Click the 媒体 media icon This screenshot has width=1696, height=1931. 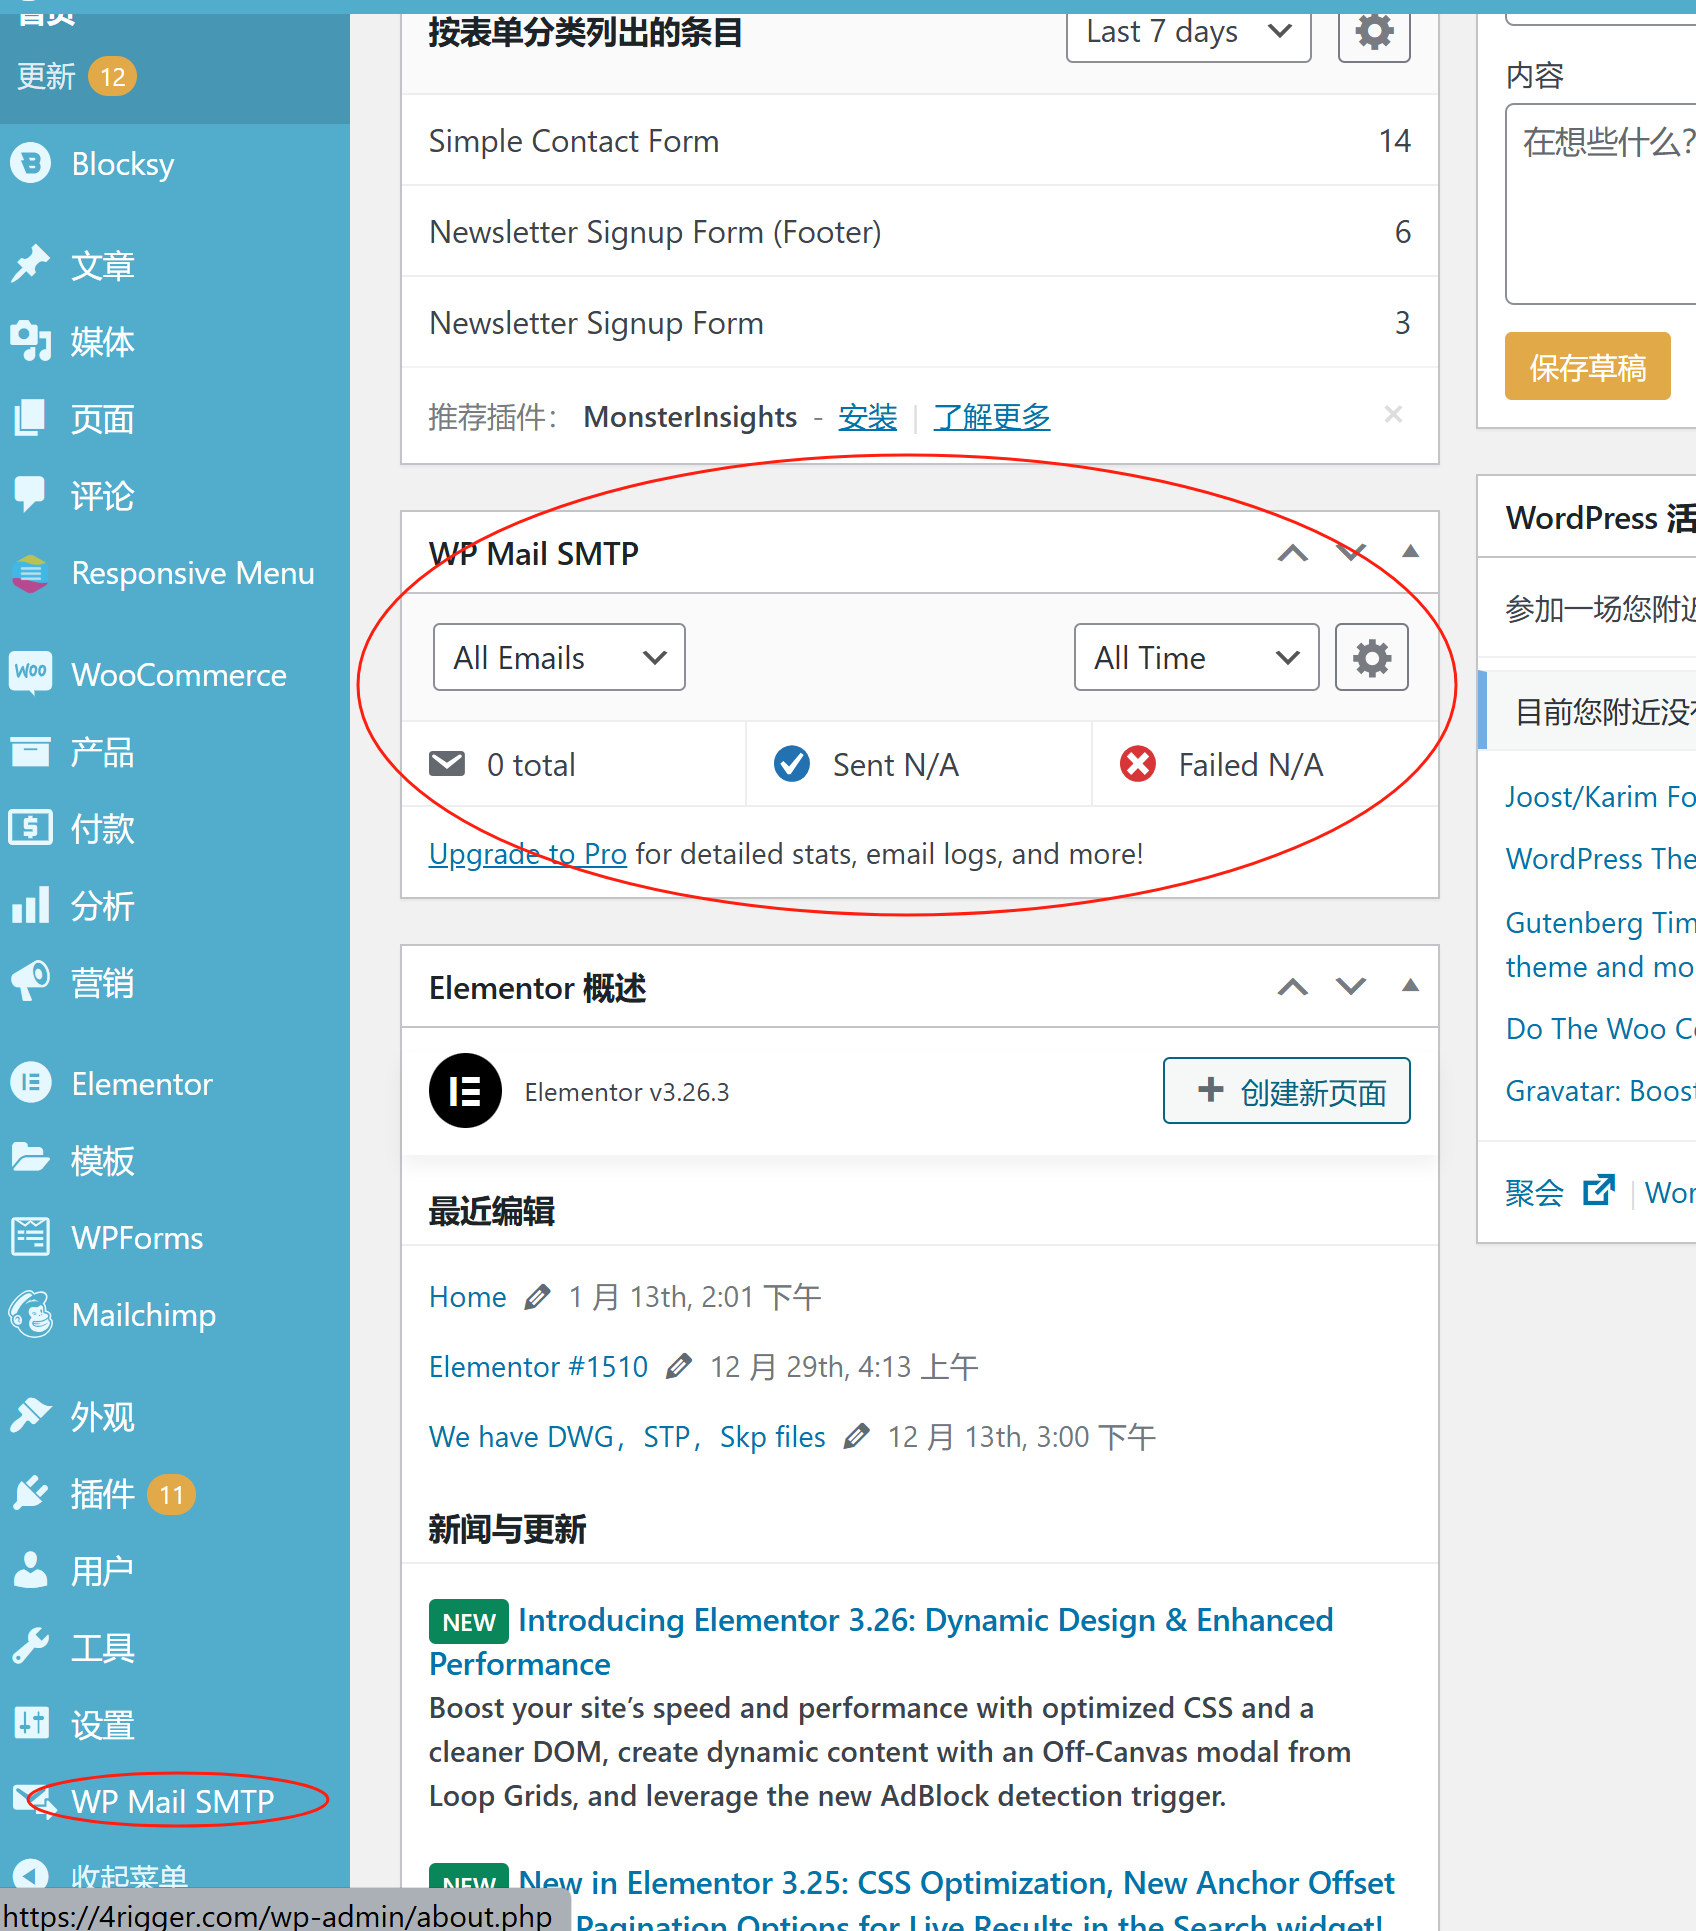tap(30, 342)
